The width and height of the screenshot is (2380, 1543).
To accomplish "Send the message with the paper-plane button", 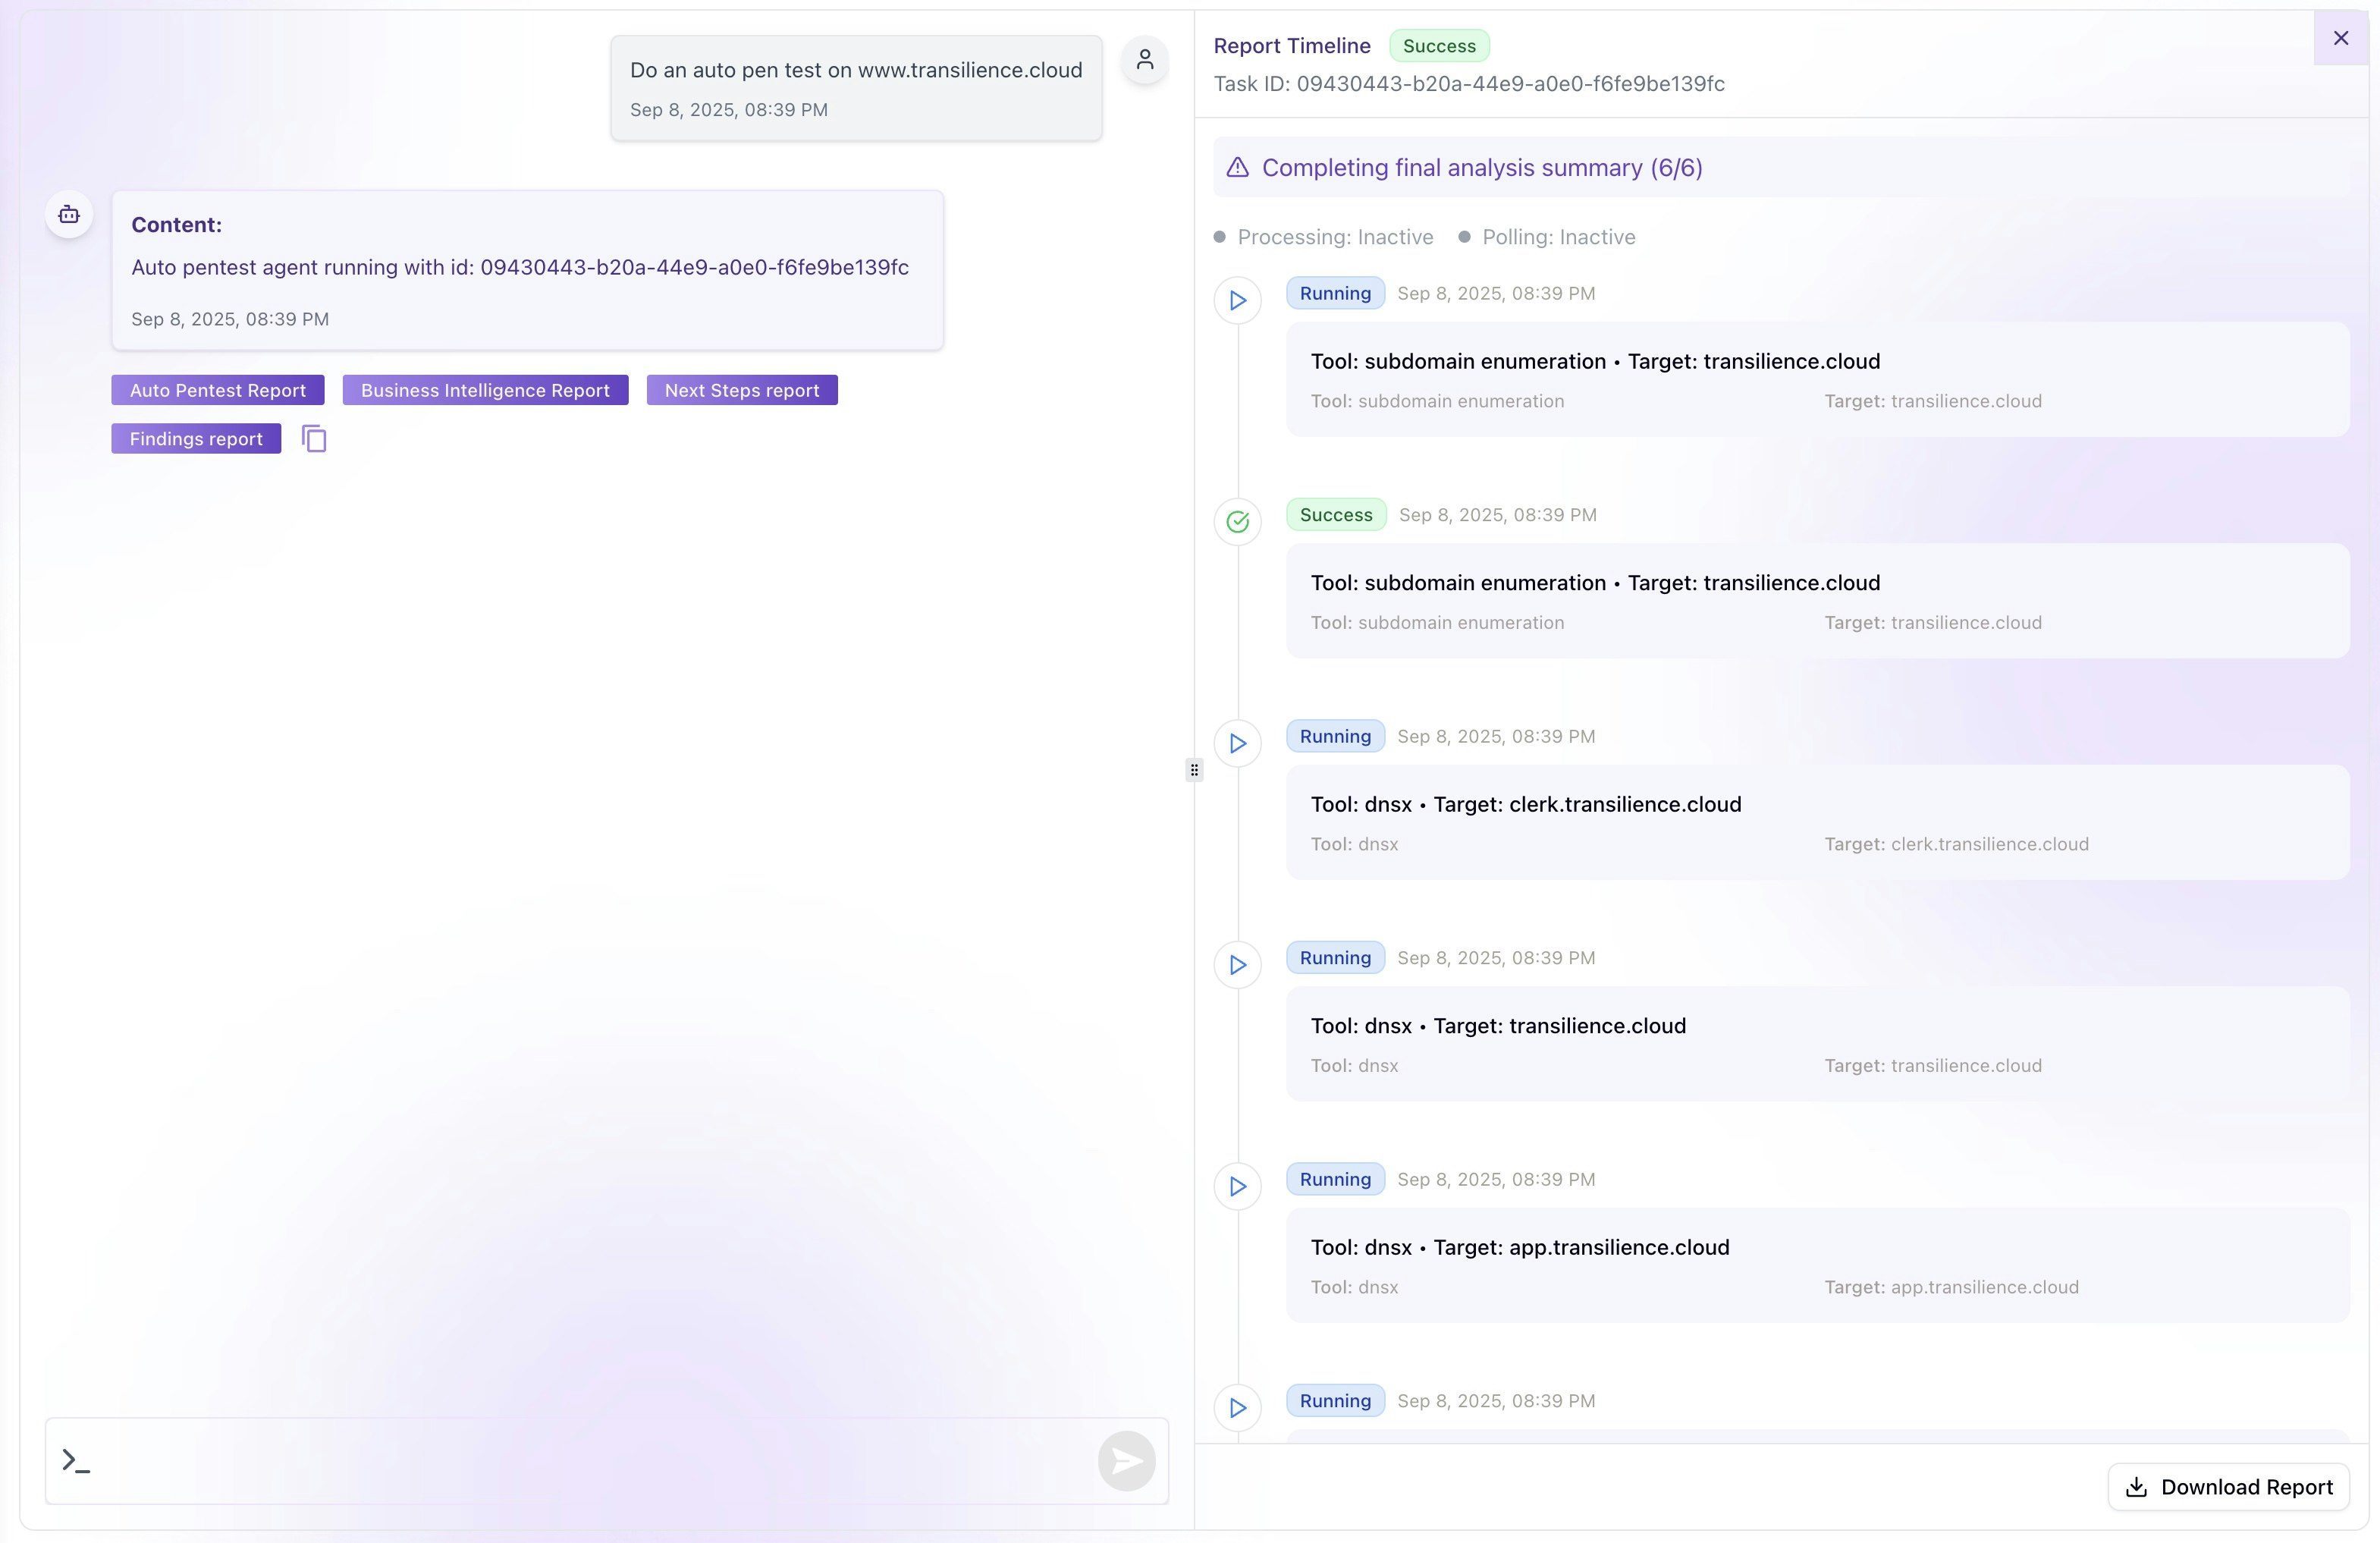I will [1127, 1461].
